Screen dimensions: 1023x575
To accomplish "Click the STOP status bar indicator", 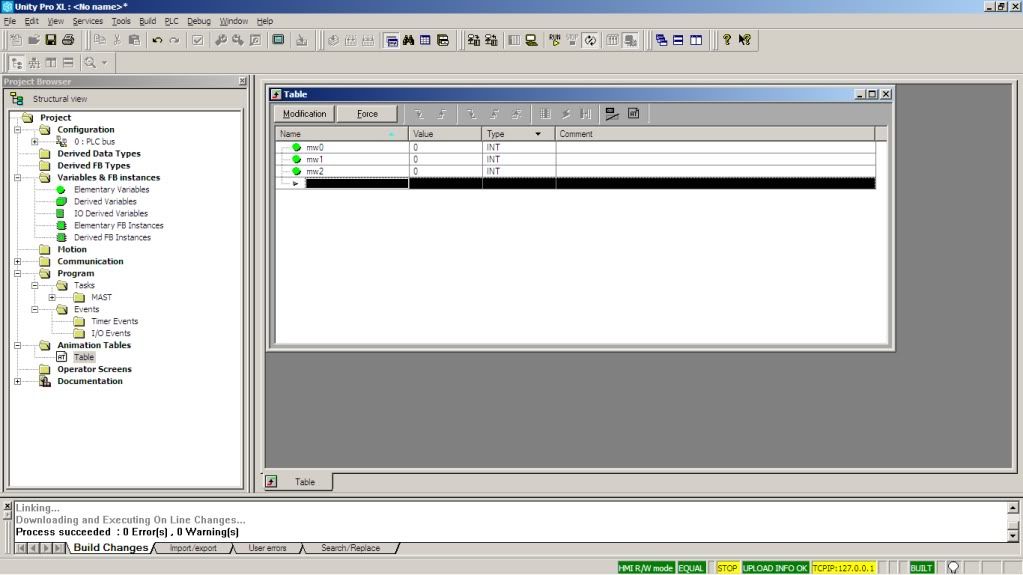I will coord(727,568).
